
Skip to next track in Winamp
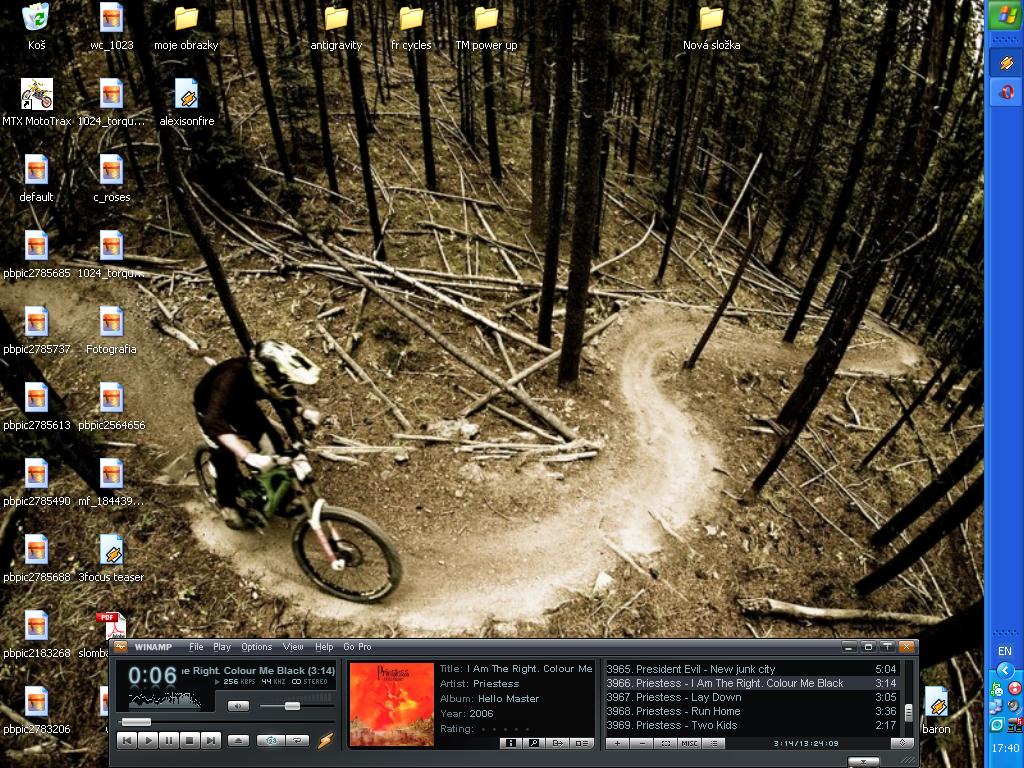pyautogui.click(x=211, y=741)
